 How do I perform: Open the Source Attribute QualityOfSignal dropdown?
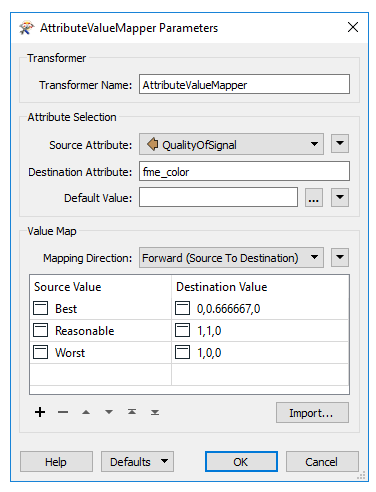point(231,144)
